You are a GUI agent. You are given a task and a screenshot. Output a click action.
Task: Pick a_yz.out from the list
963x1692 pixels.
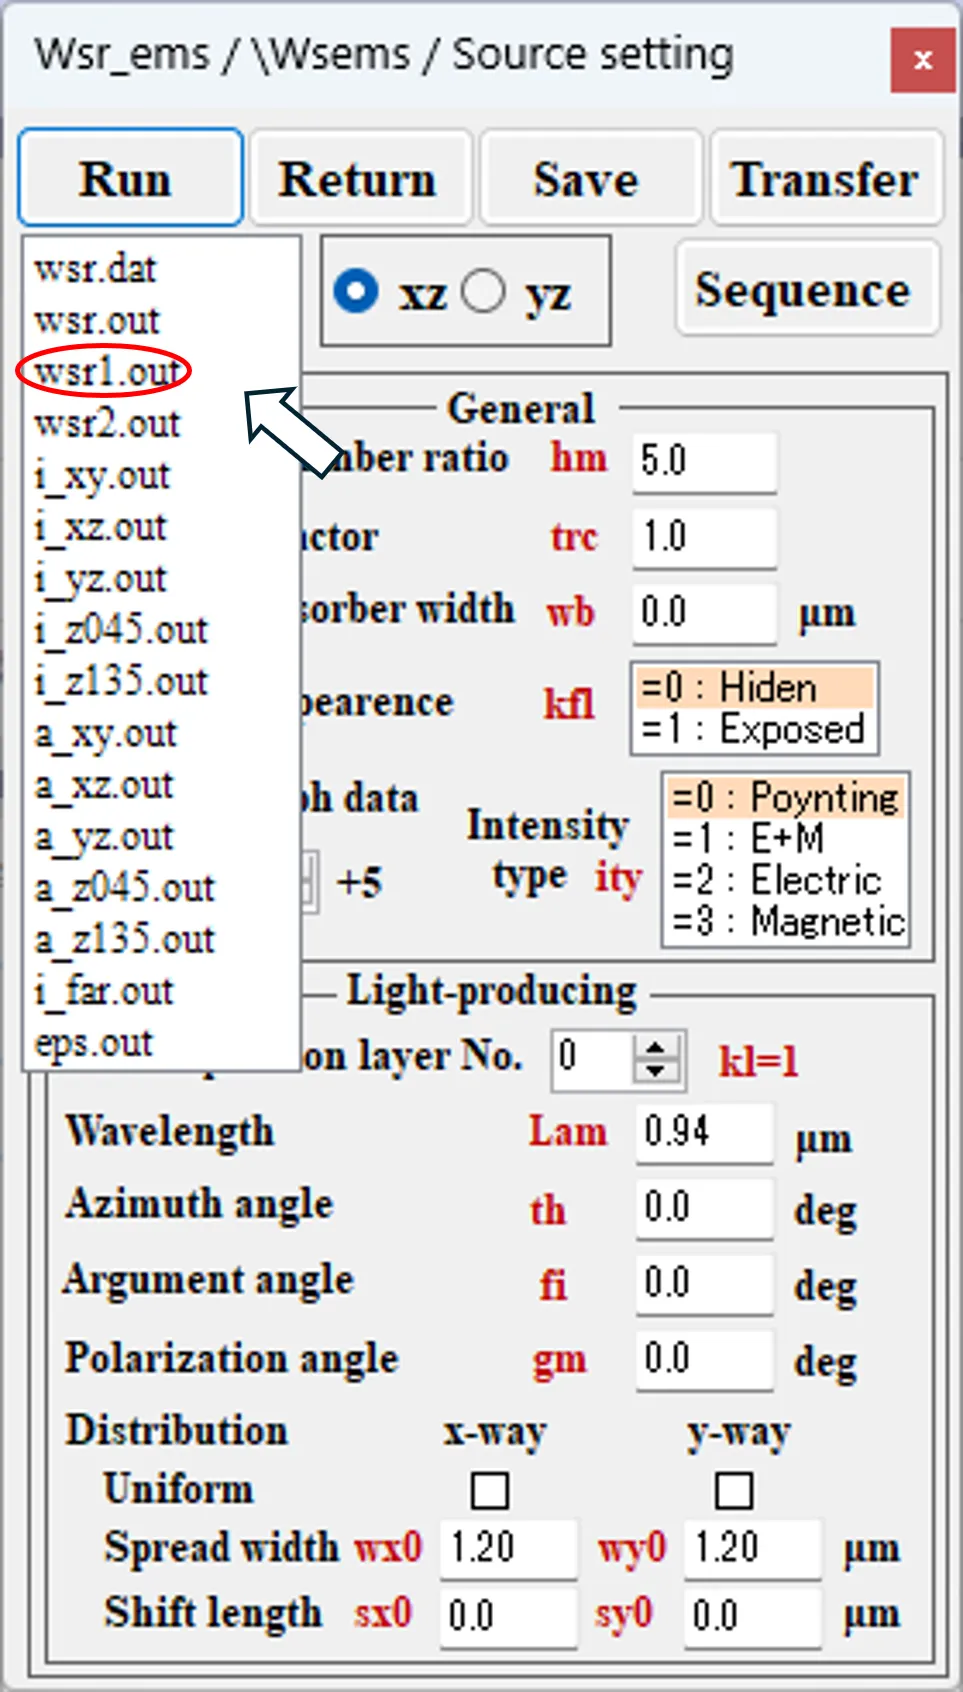[103, 837]
